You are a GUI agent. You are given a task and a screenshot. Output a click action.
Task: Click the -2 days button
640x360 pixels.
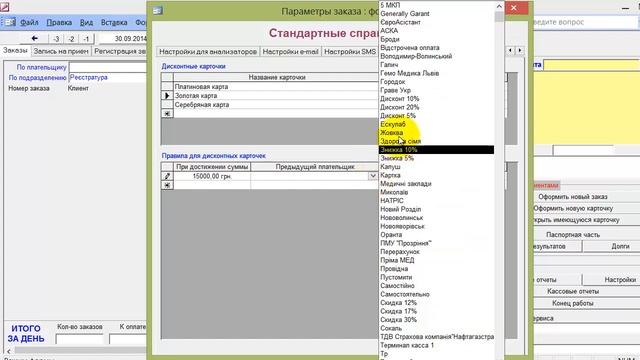[71, 39]
